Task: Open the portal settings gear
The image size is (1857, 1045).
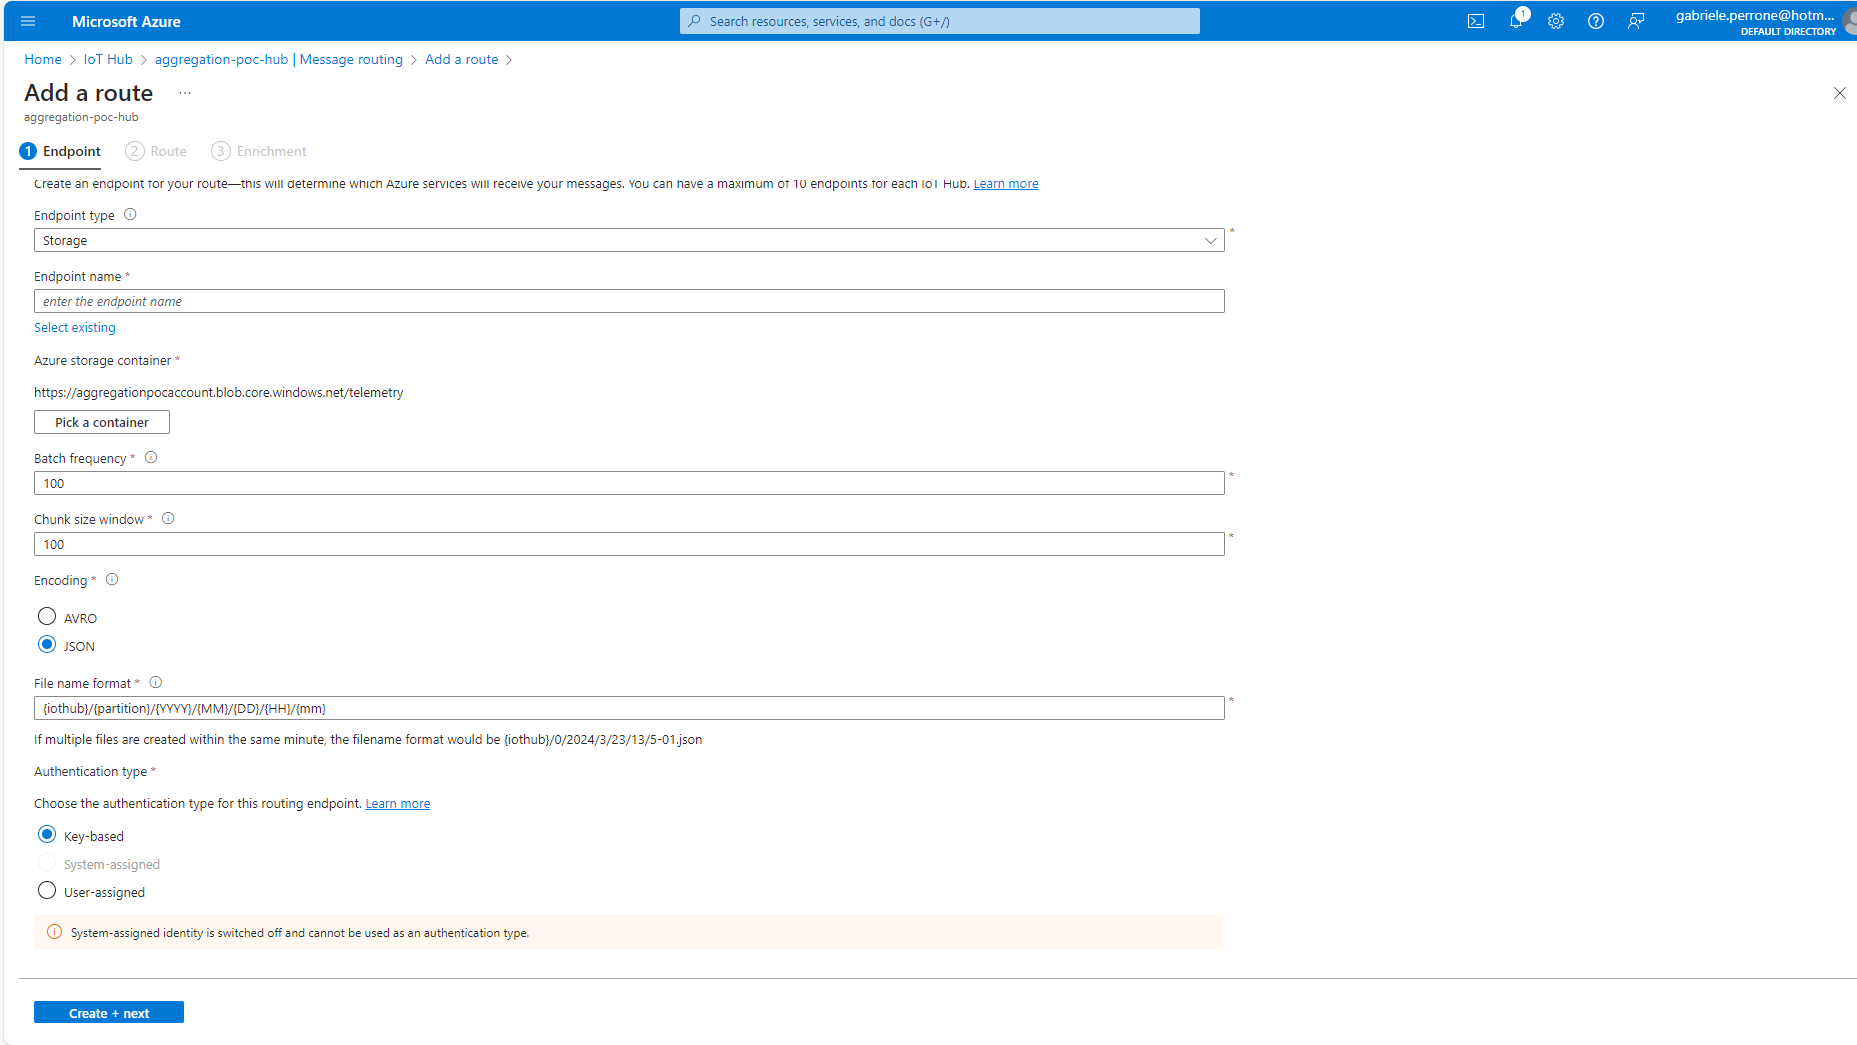Action: (x=1556, y=21)
